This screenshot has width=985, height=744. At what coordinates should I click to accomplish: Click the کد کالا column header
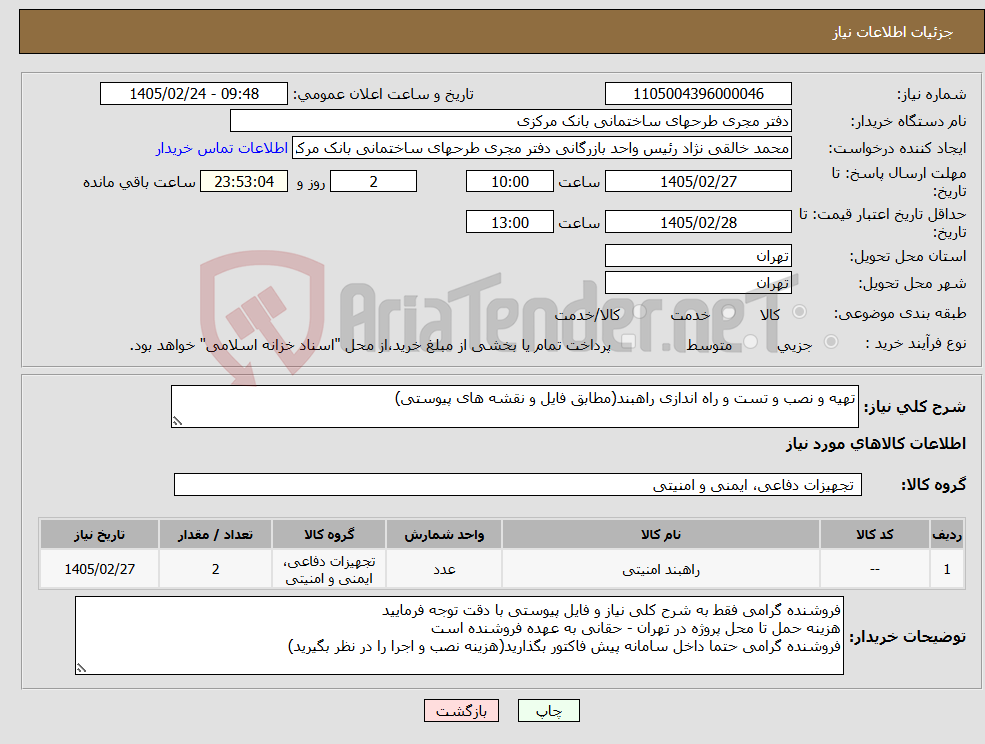875,535
